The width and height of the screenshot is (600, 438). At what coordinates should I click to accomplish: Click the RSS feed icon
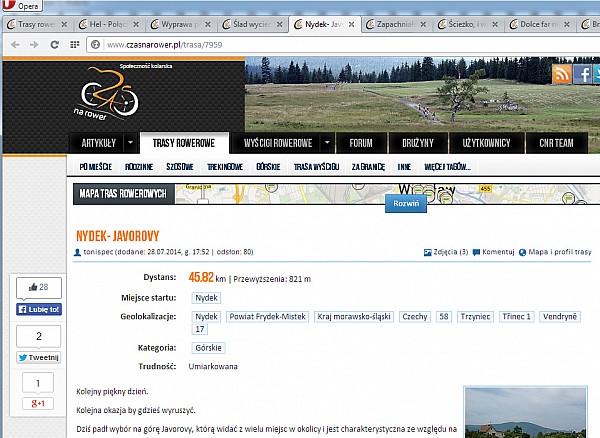(x=561, y=75)
